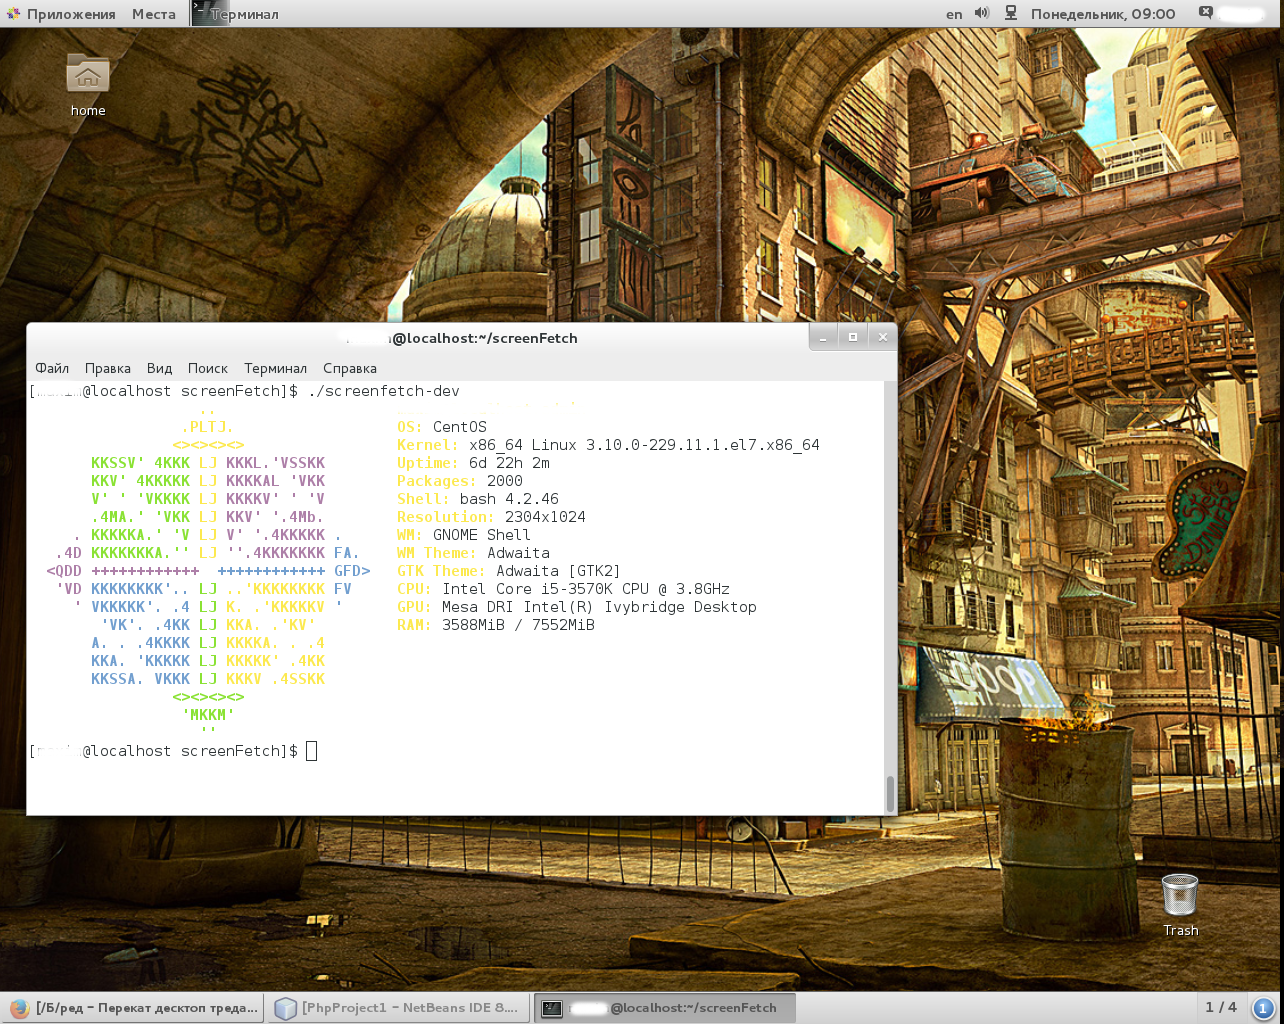Click the terminal vertical scrollbar

click(x=890, y=793)
